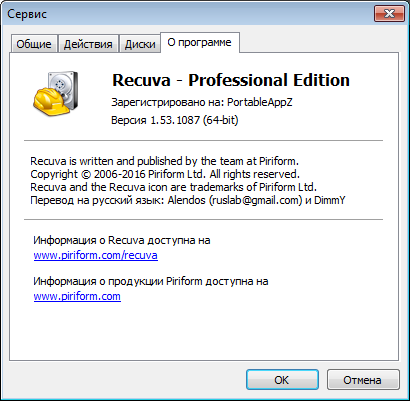Click the Версия 1.53.1087 (64-bit) text

pos(175,120)
